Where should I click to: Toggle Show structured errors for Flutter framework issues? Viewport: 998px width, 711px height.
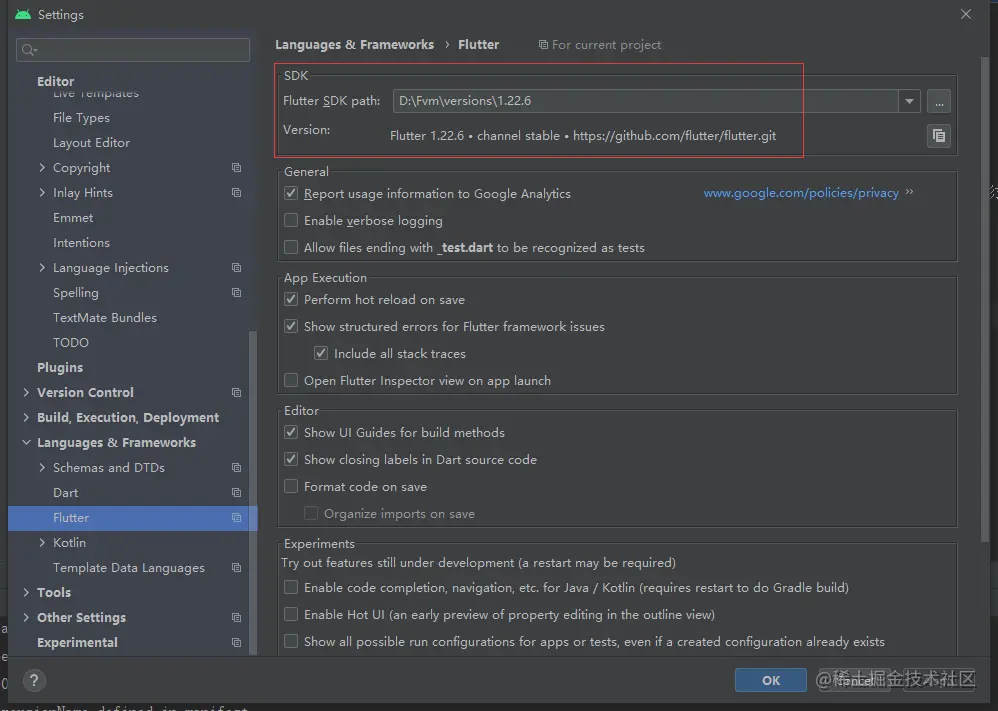291,326
